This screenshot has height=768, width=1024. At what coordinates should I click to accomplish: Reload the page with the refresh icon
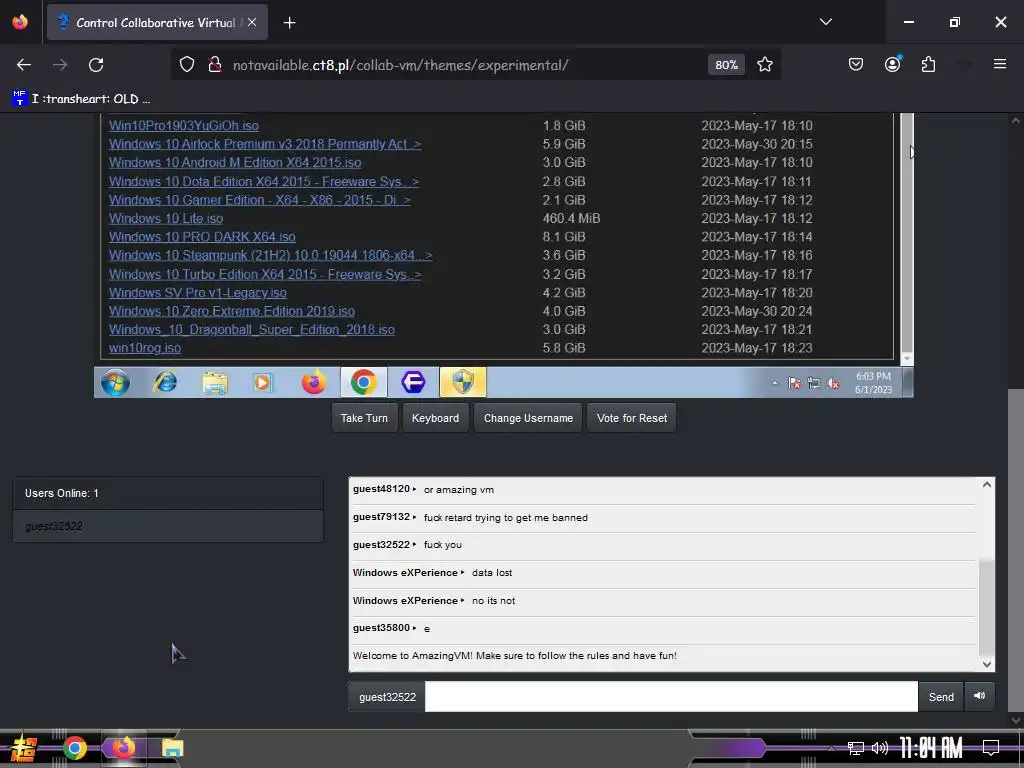click(96, 65)
